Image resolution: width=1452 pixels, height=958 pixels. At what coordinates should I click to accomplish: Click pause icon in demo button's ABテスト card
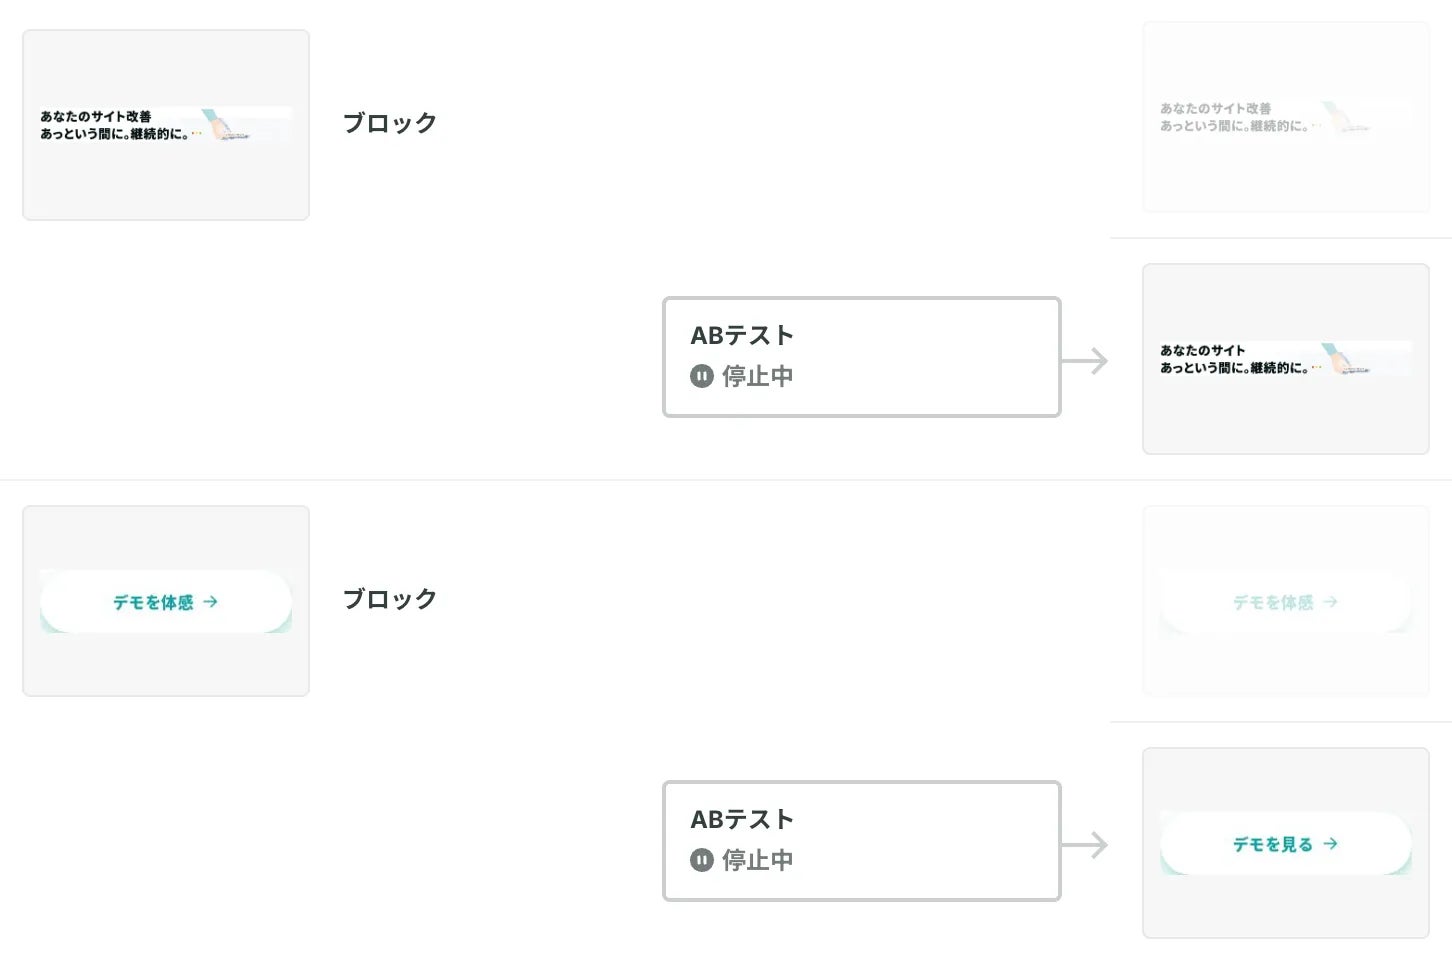702,860
